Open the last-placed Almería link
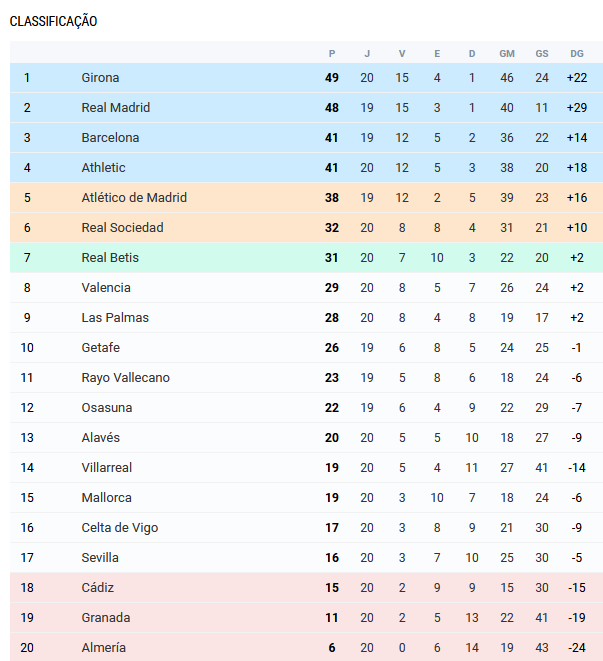Screen dimensions: 603x661 [x=103, y=648]
